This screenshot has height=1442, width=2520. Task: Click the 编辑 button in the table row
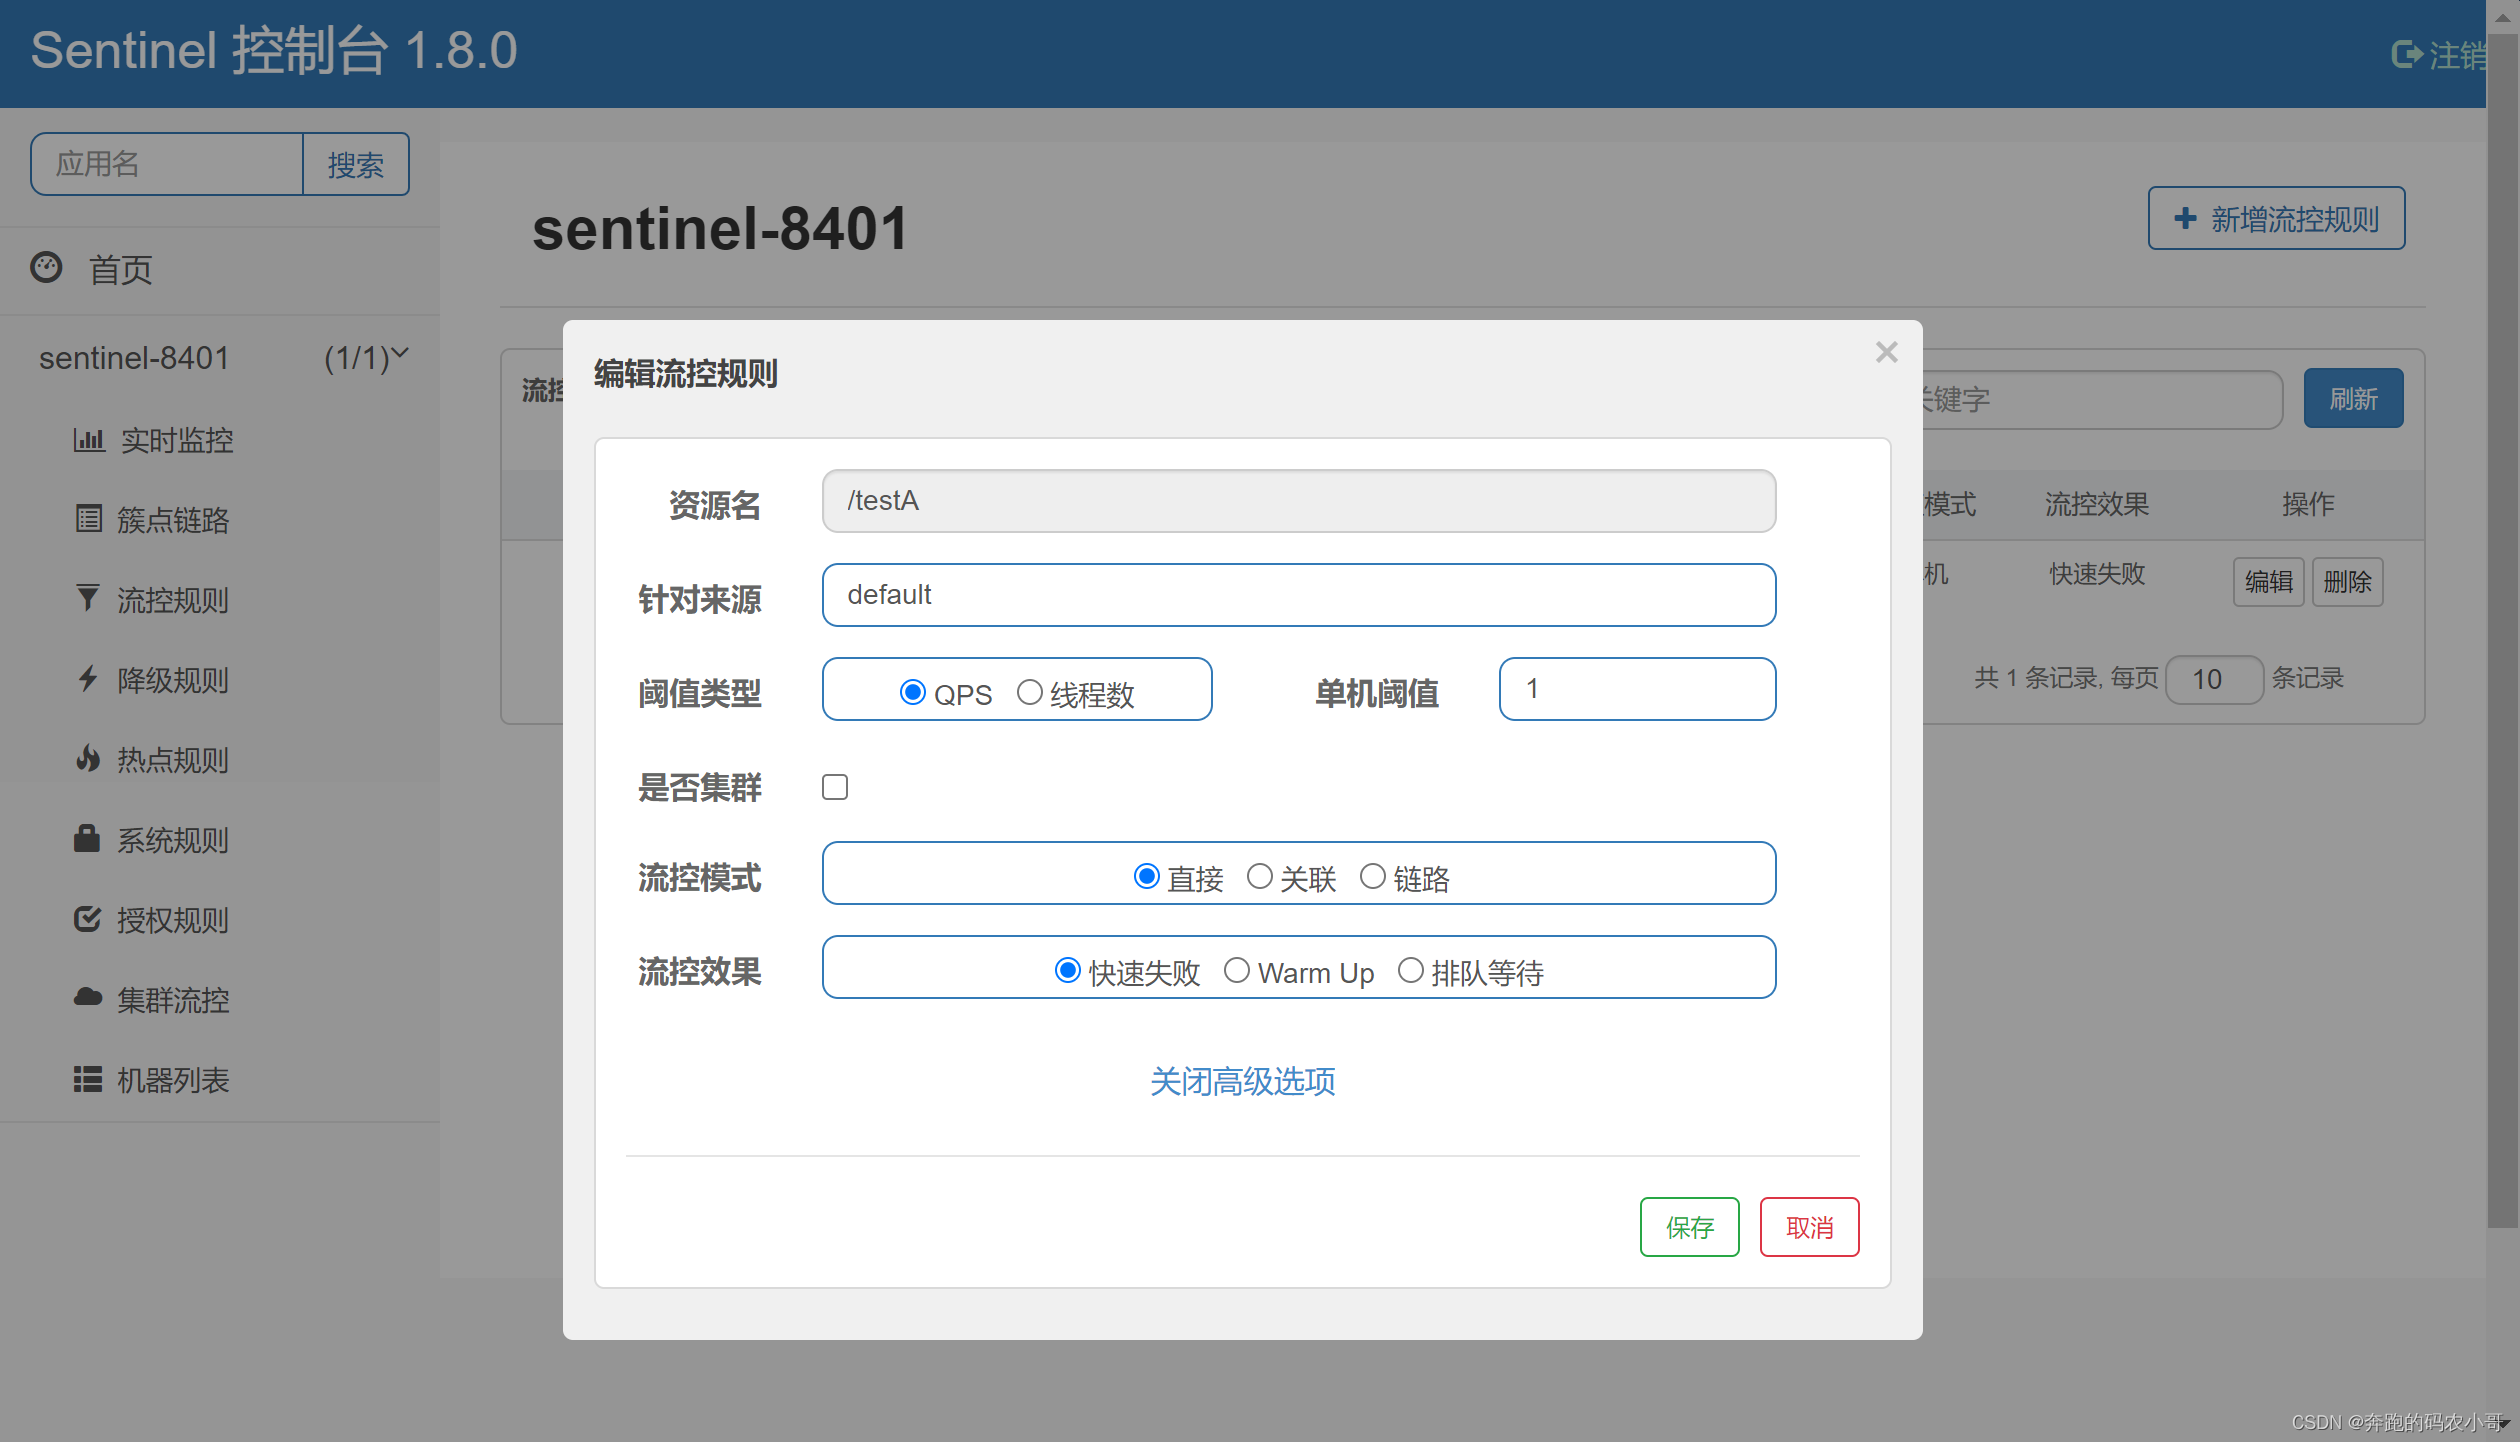(2269, 582)
